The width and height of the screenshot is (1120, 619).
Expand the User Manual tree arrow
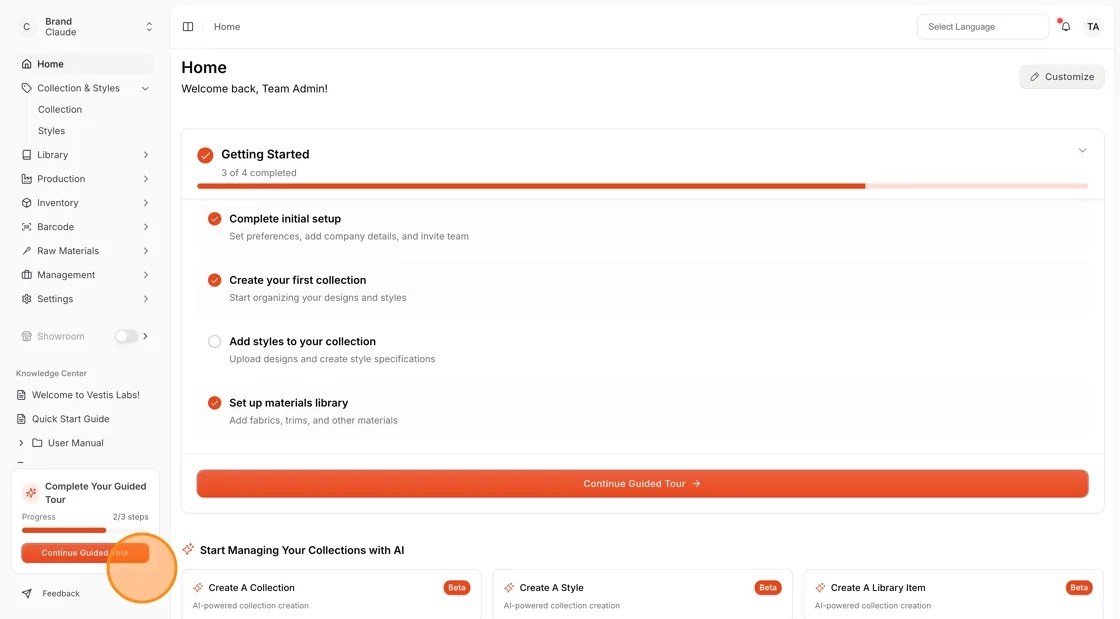point(21,443)
